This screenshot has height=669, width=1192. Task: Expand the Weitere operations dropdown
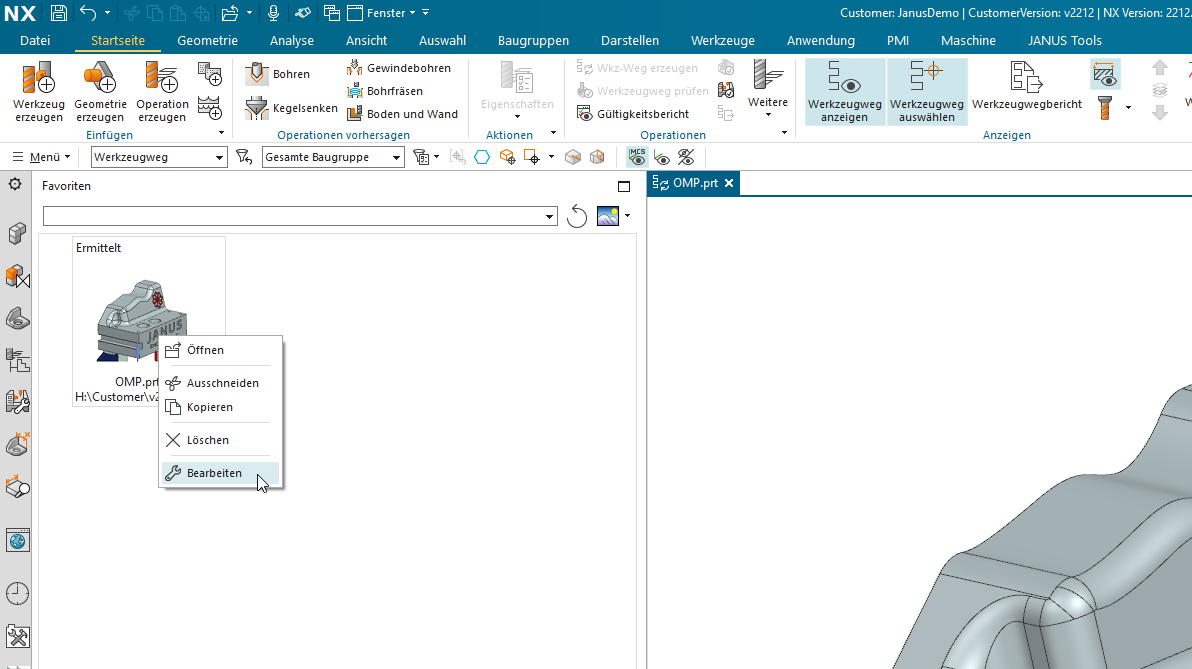point(768,89)
